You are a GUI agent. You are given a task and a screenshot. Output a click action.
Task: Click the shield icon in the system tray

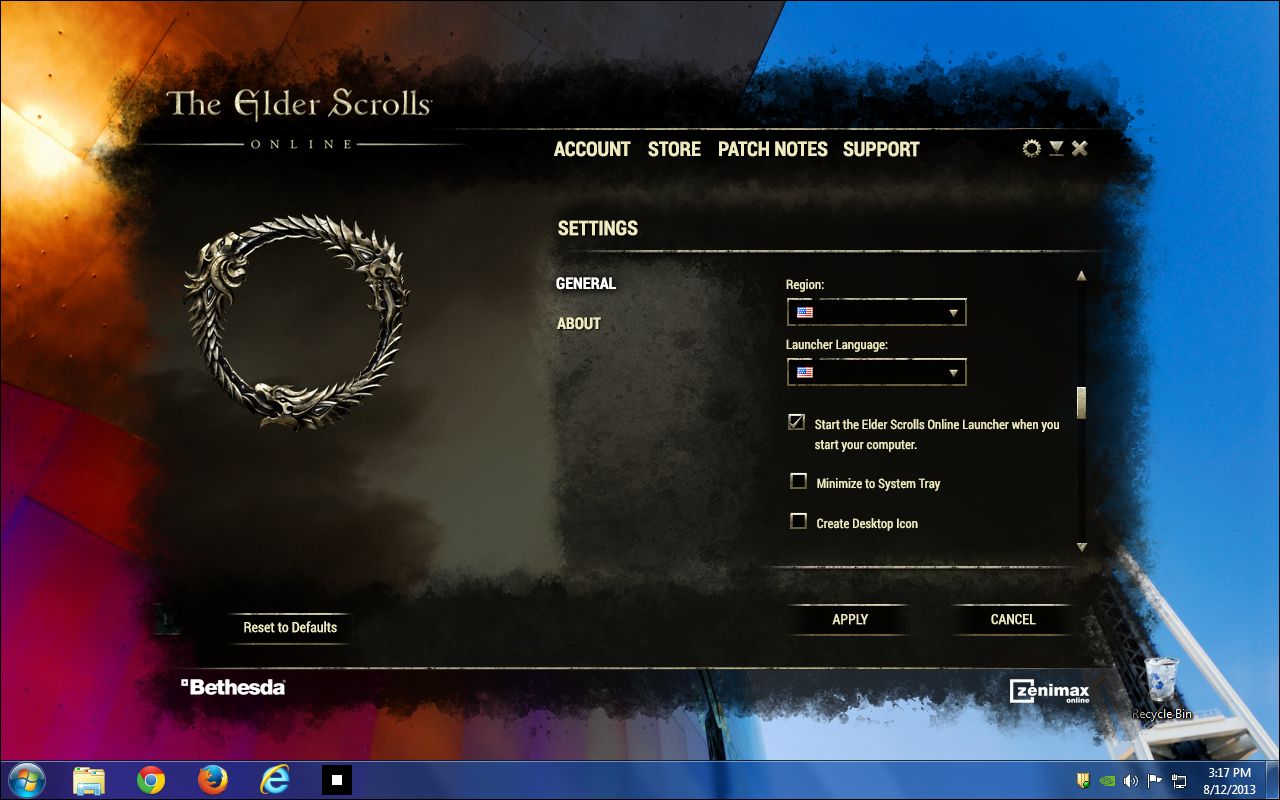[1083, 780]
